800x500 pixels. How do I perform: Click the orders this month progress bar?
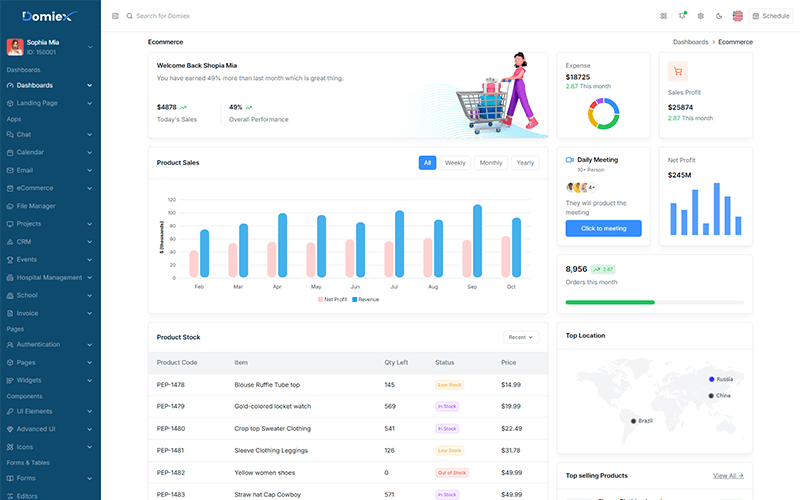pos(655,303)
